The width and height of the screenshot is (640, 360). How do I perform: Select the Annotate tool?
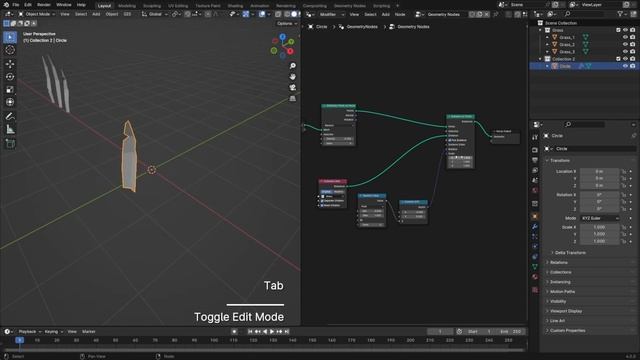10,116
